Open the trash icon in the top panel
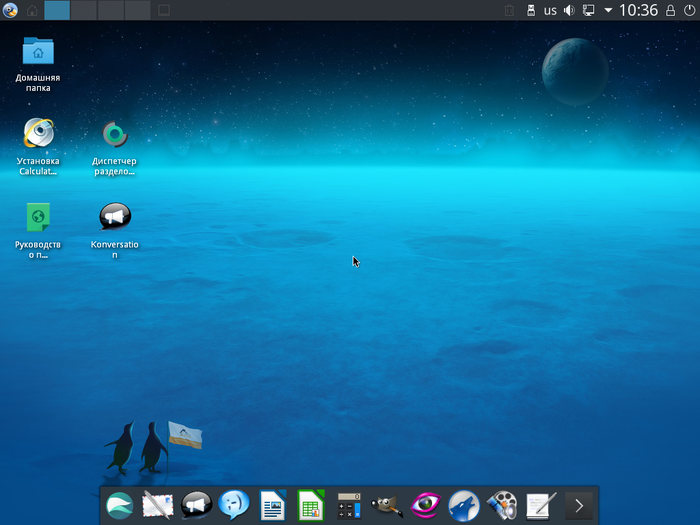This screenshot has height=525, width=700. coord(509,10)
